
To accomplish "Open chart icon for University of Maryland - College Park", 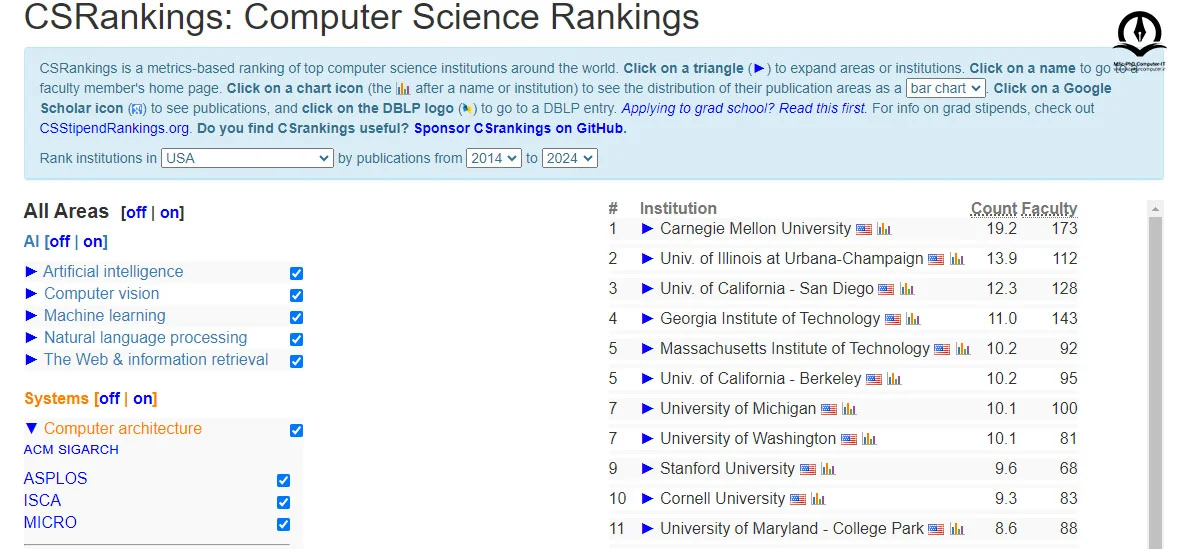I will coord(956,530).
